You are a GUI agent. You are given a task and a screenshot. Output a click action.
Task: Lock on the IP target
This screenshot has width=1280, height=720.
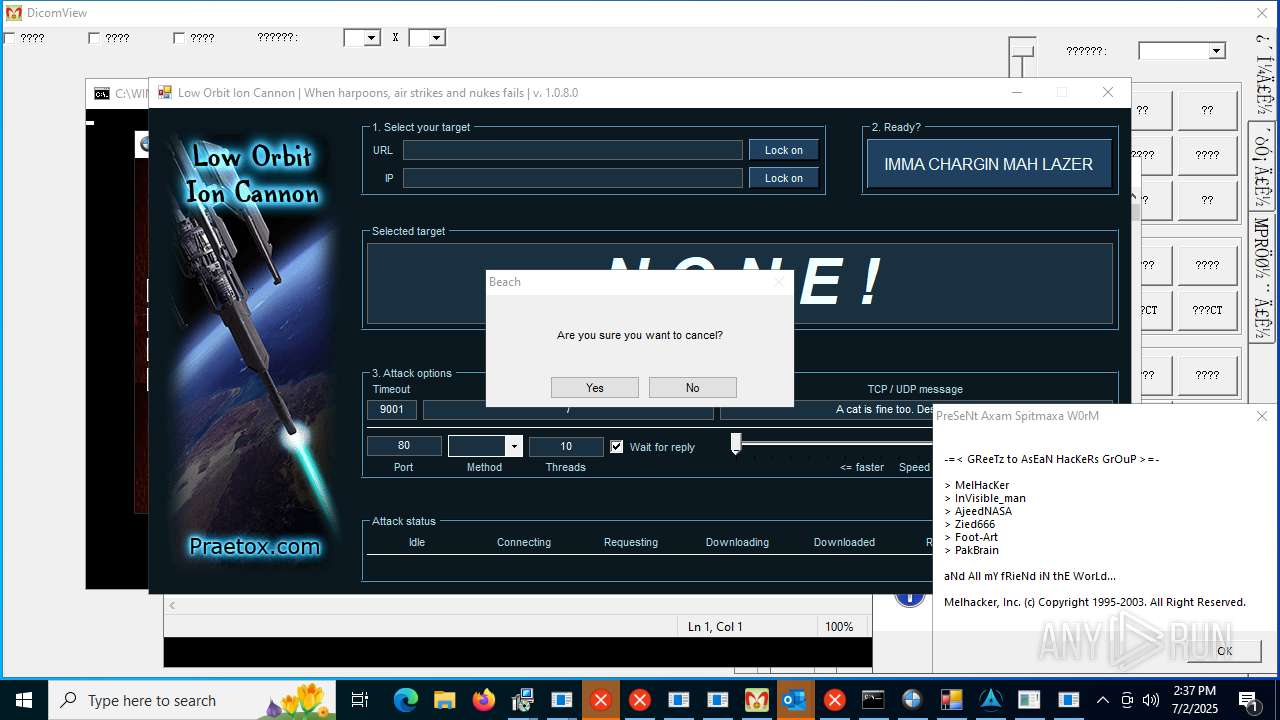click(784, 178)
